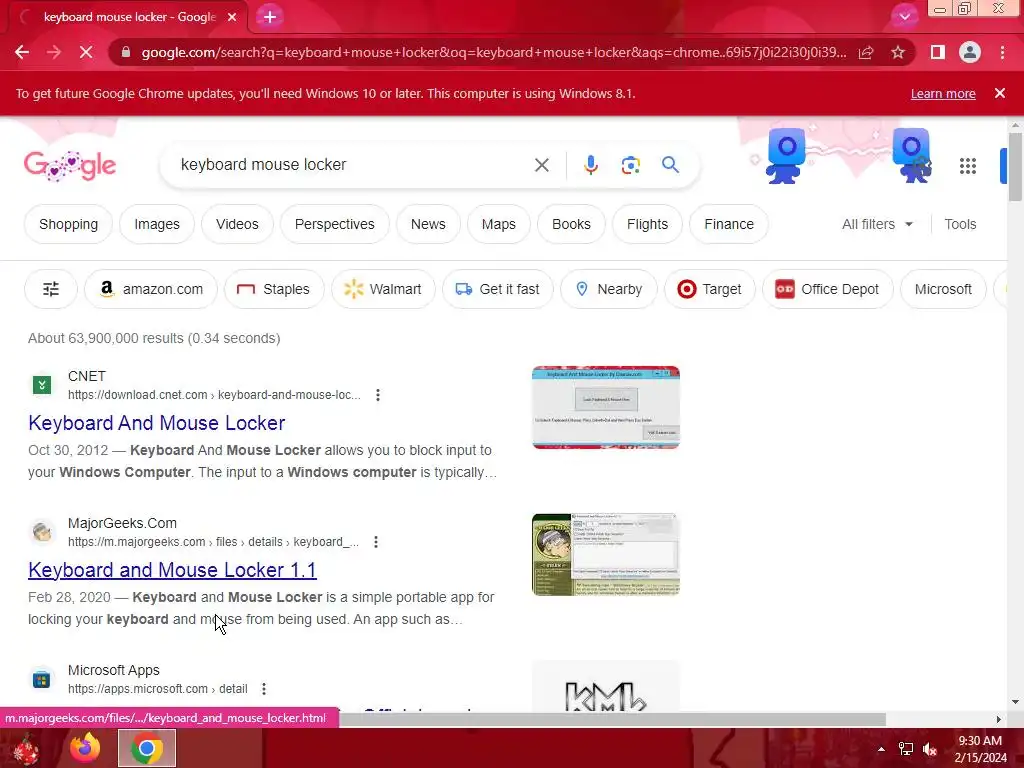Click Chrome icon in taskbar
This screenshot has height=768, width=1024.
(x=147, y=748)
